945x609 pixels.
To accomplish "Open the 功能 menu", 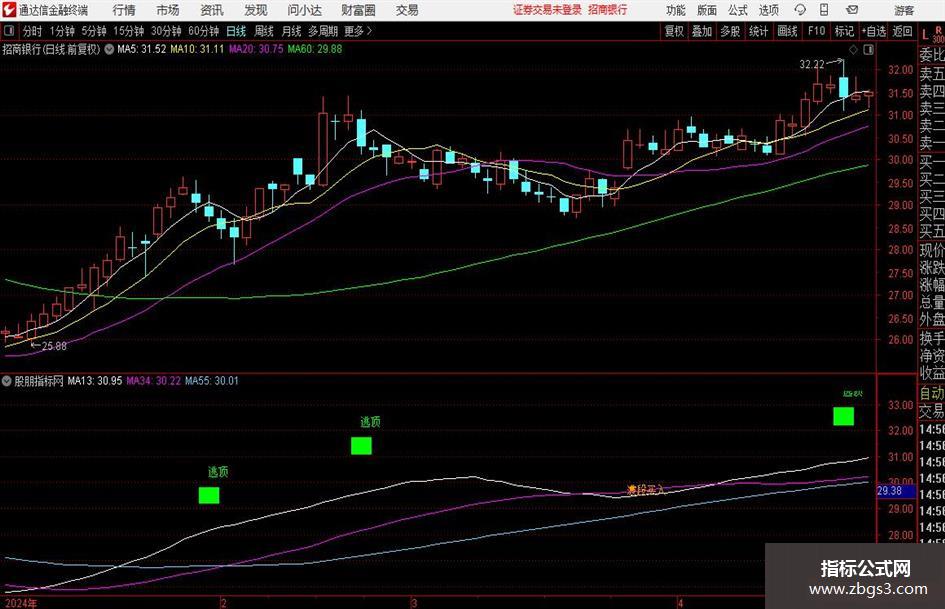I will (x=676, y=10).
